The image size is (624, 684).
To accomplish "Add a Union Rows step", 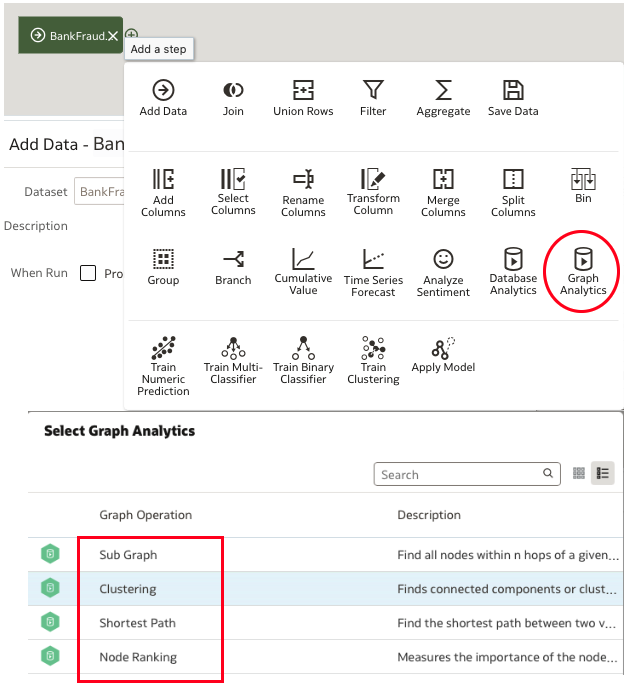I will click(303, 90).
